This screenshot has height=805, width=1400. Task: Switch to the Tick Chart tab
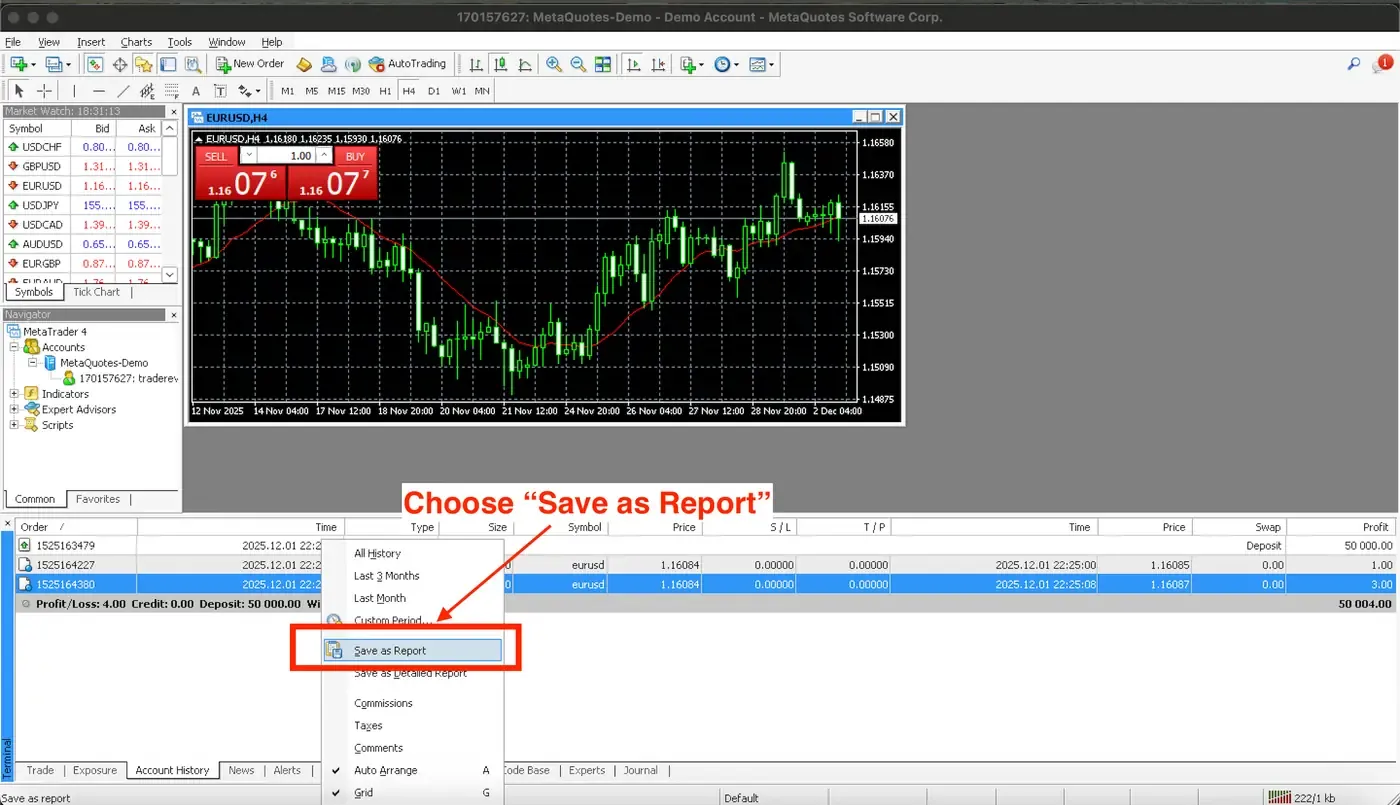pos(96,292)
